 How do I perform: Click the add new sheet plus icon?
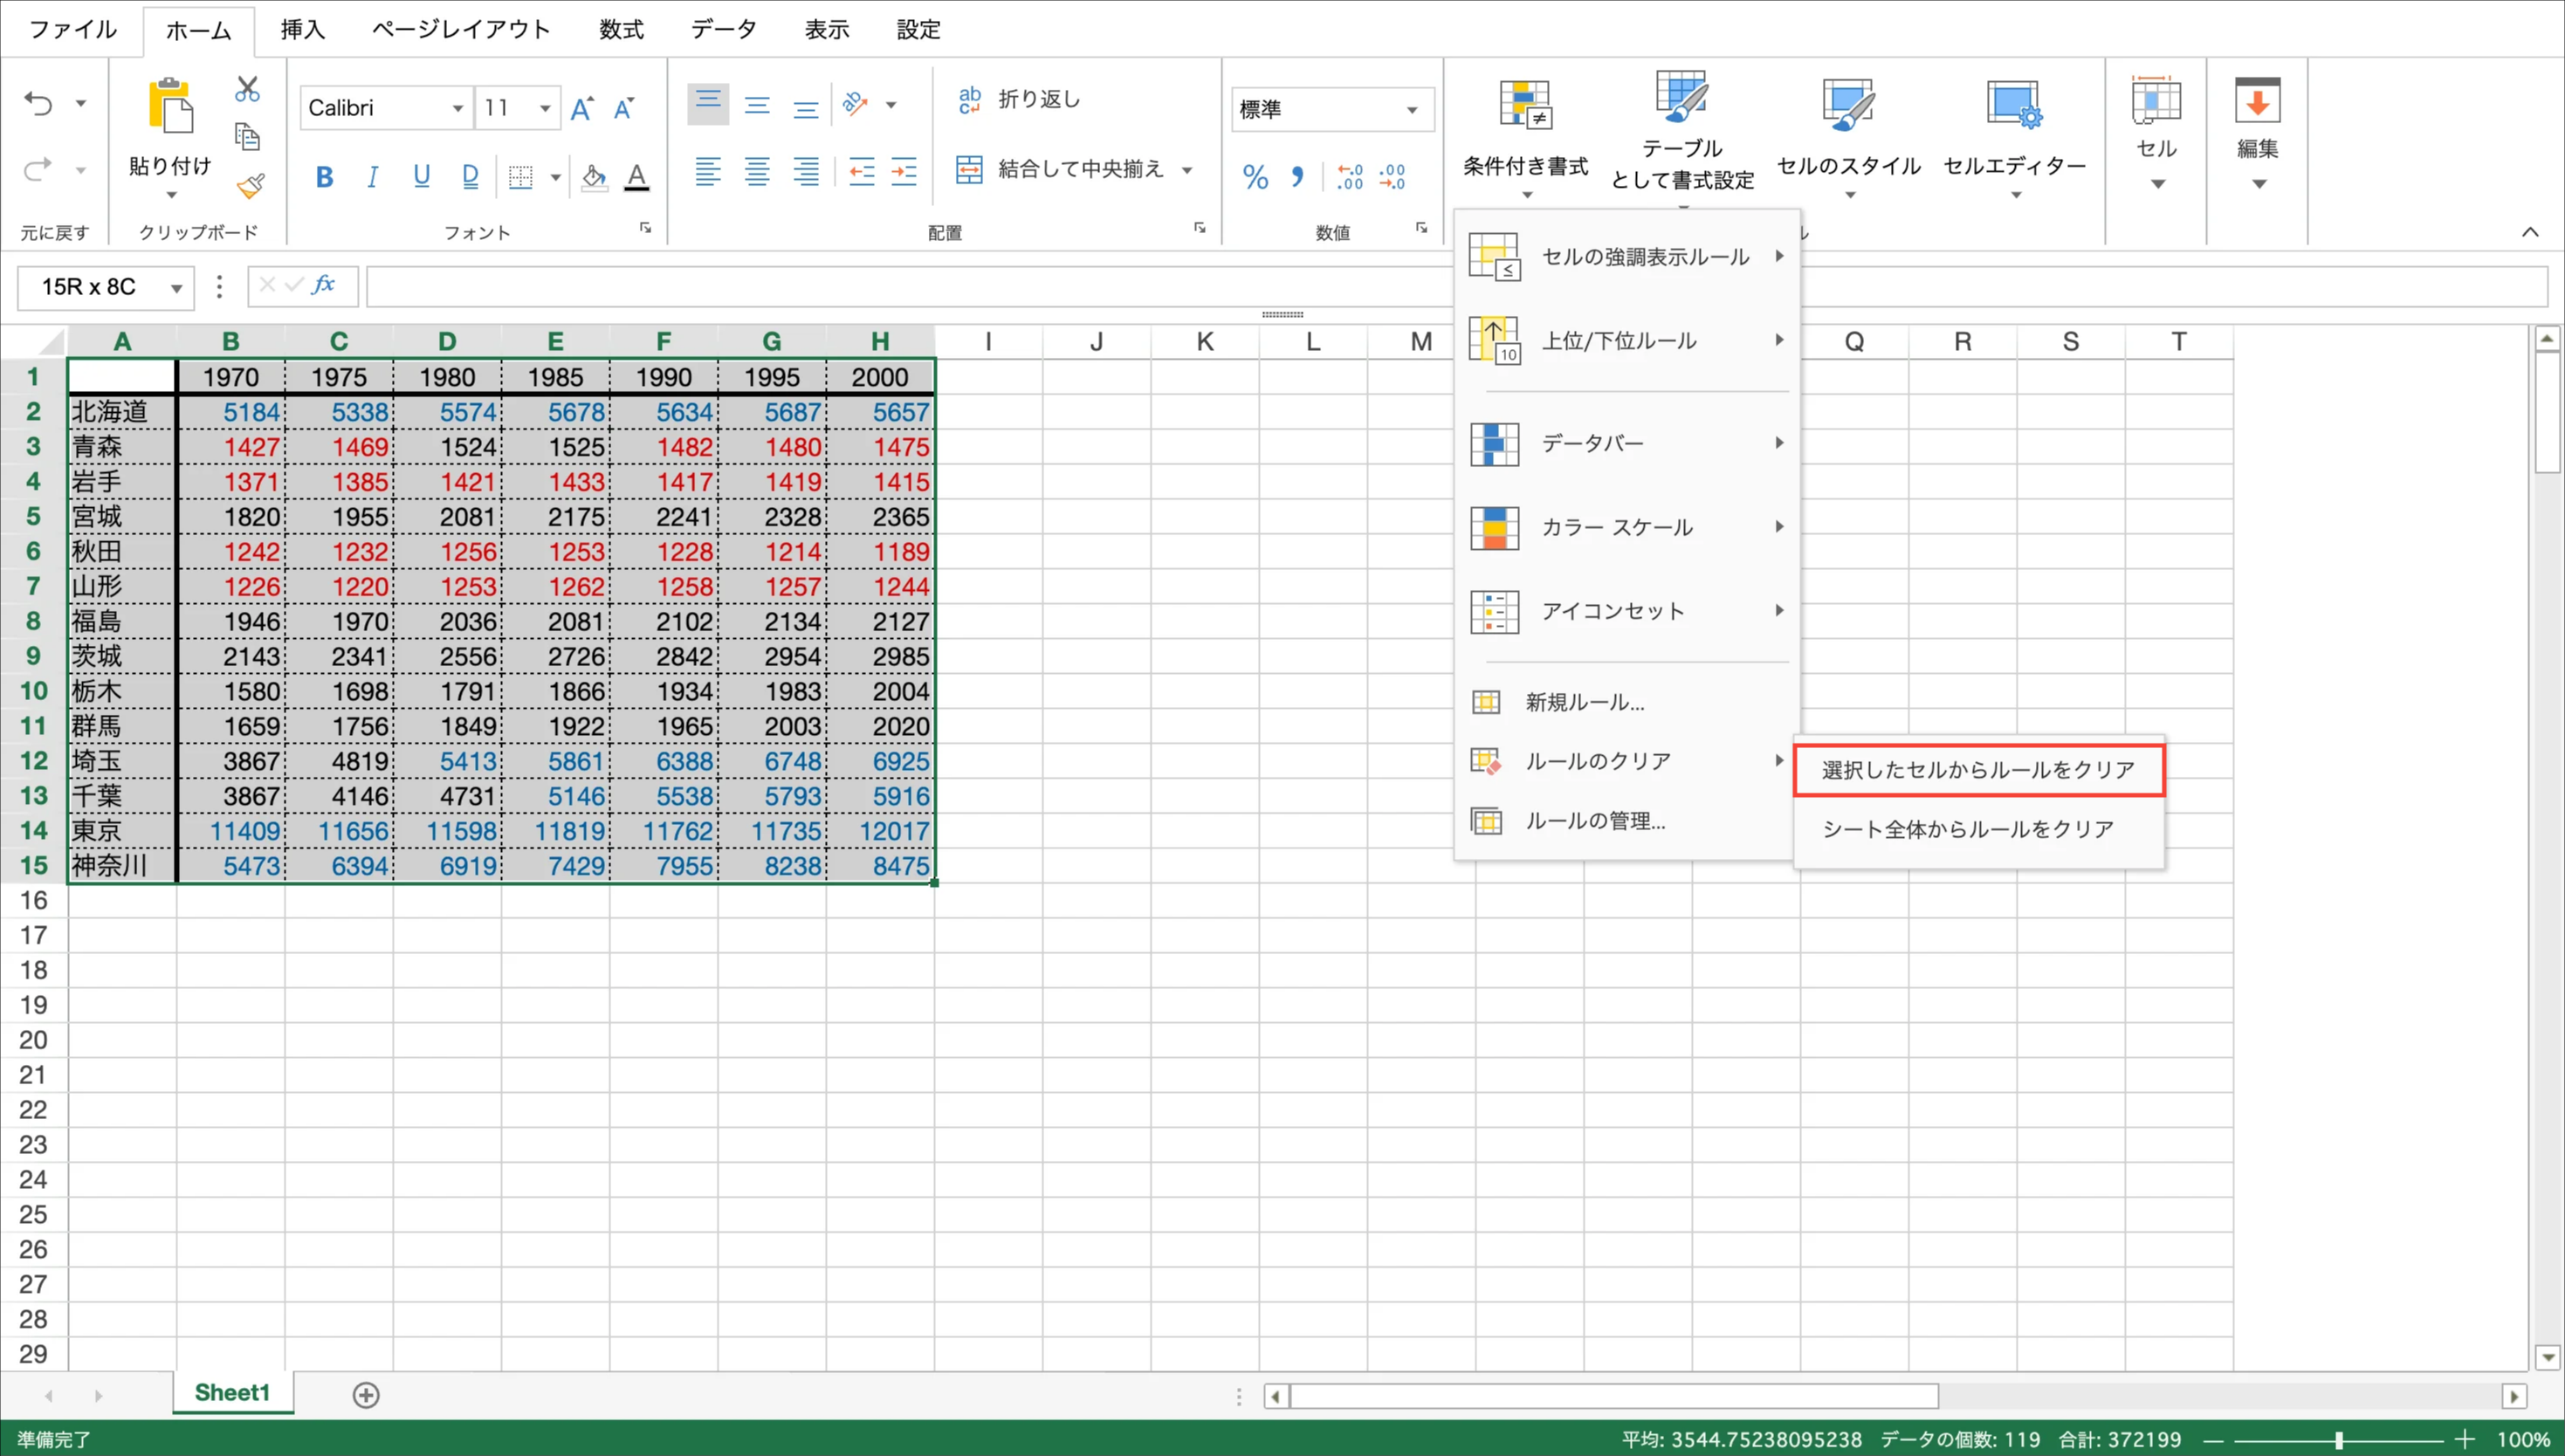366,1395
